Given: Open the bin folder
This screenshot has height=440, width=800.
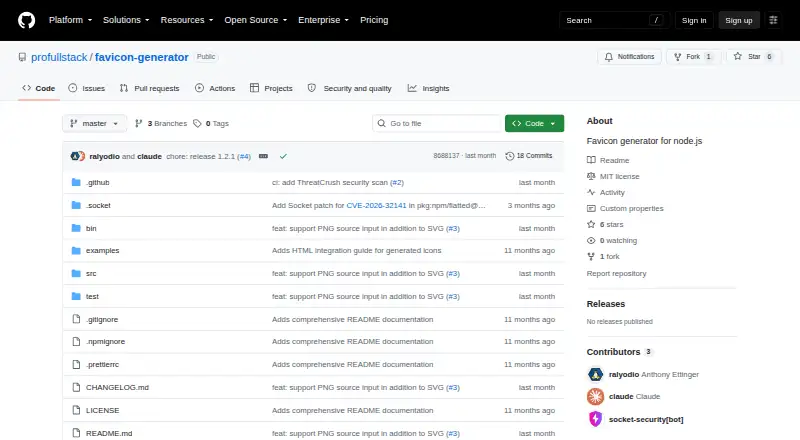Looking at the screenshot, I should (91, 228).
